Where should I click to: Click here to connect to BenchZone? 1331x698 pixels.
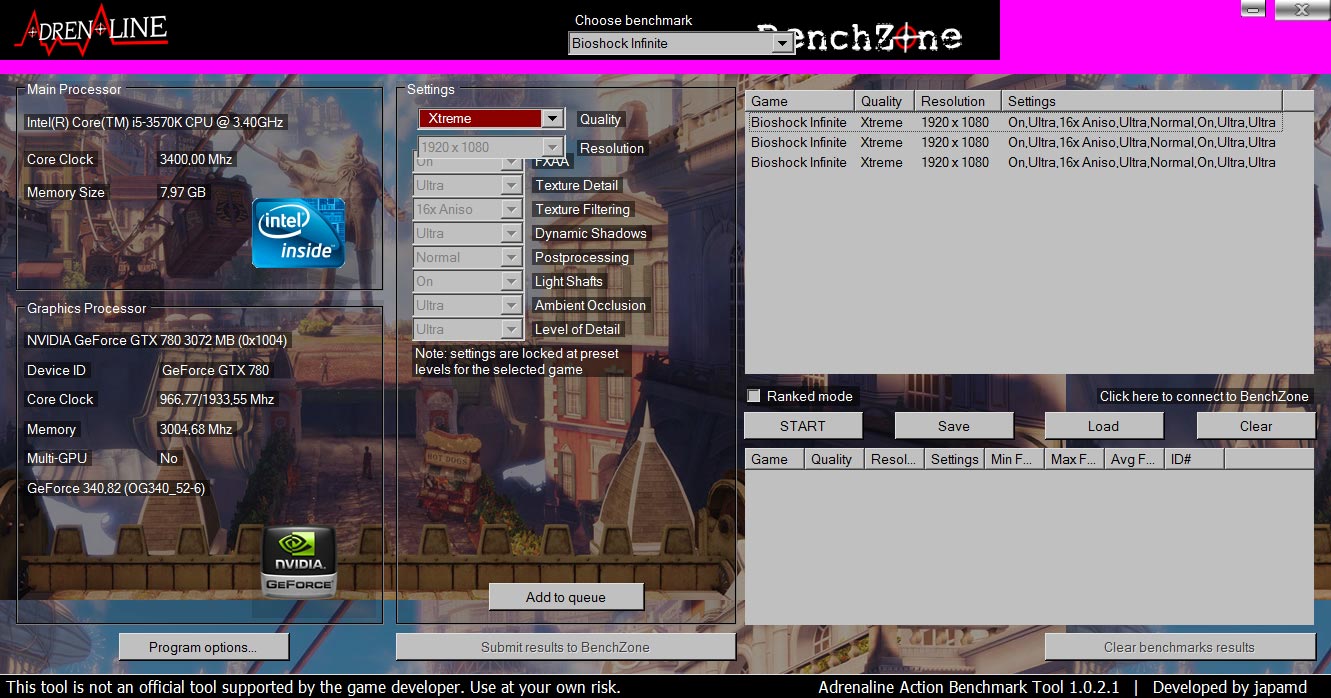coord(1203,396)
